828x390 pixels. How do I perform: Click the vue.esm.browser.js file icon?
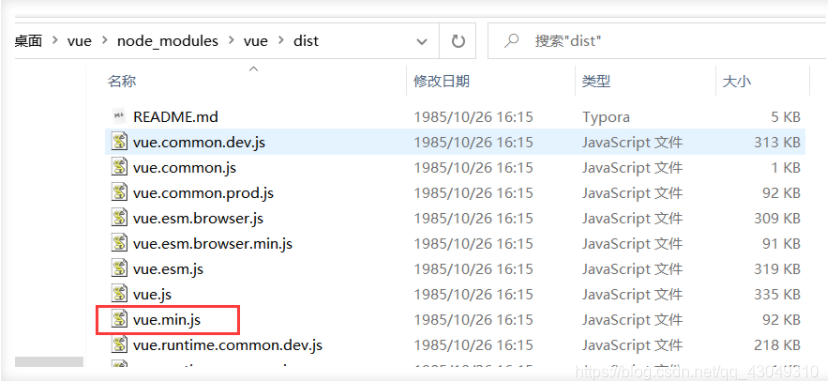pos(119,218)
